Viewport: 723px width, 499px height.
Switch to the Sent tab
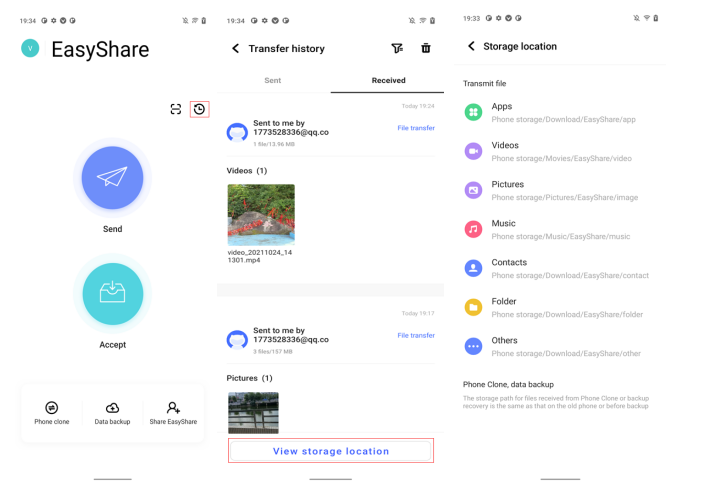pyautogui.click(x=273, y=80)
